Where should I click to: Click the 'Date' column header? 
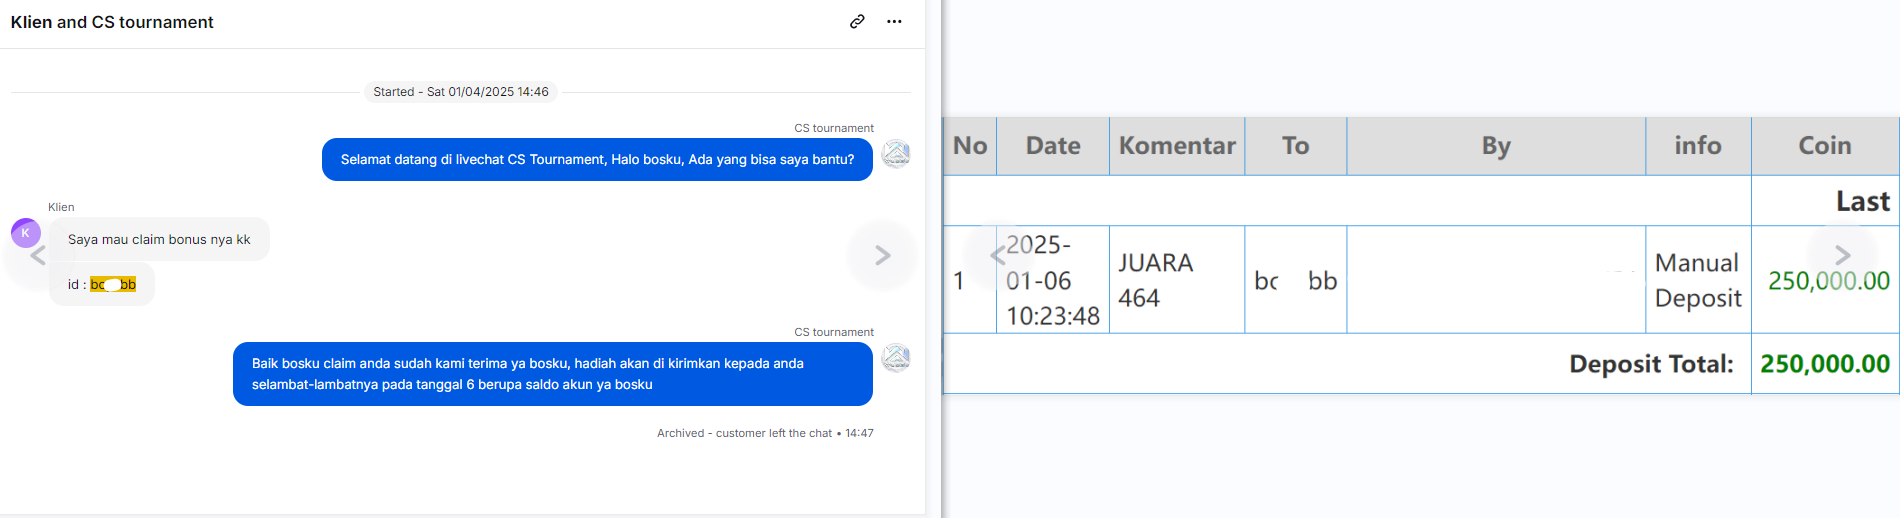[1053, 146]
